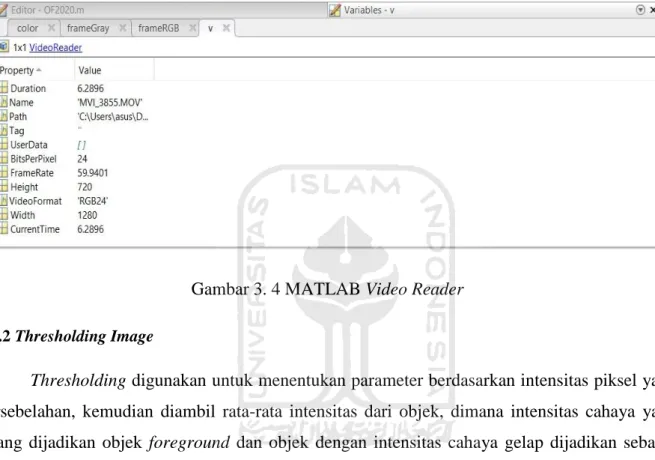Click the VideoFormat property icon
This screenshot has width=655, height=460.
(x=4, y=201)
